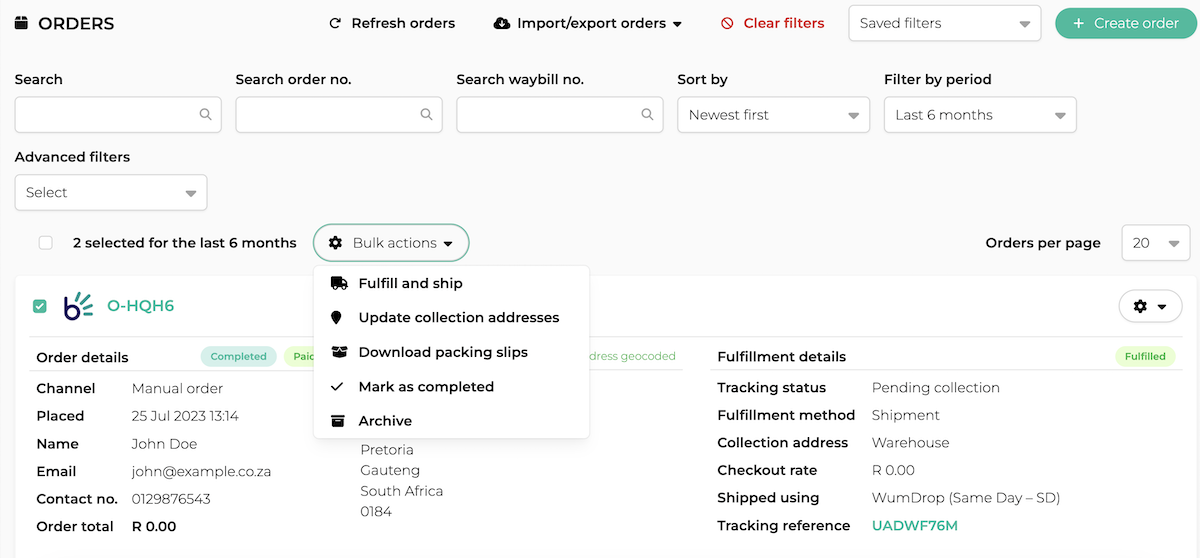Open the Sort by Newest first dropdown
The height and width of the screenshot is (558, 1200).
[773, 115]
